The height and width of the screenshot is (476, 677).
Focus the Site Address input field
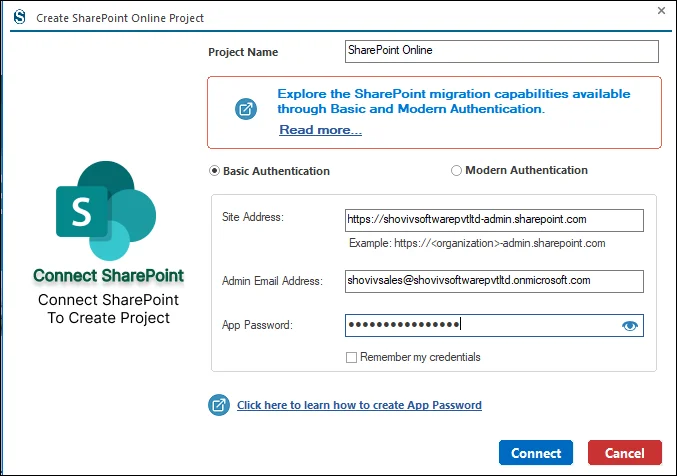click(494, 220)
